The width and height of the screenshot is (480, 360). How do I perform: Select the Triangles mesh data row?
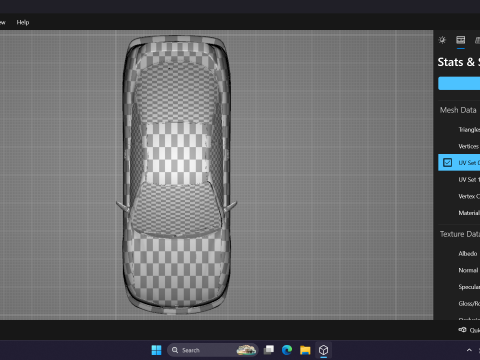459,129
